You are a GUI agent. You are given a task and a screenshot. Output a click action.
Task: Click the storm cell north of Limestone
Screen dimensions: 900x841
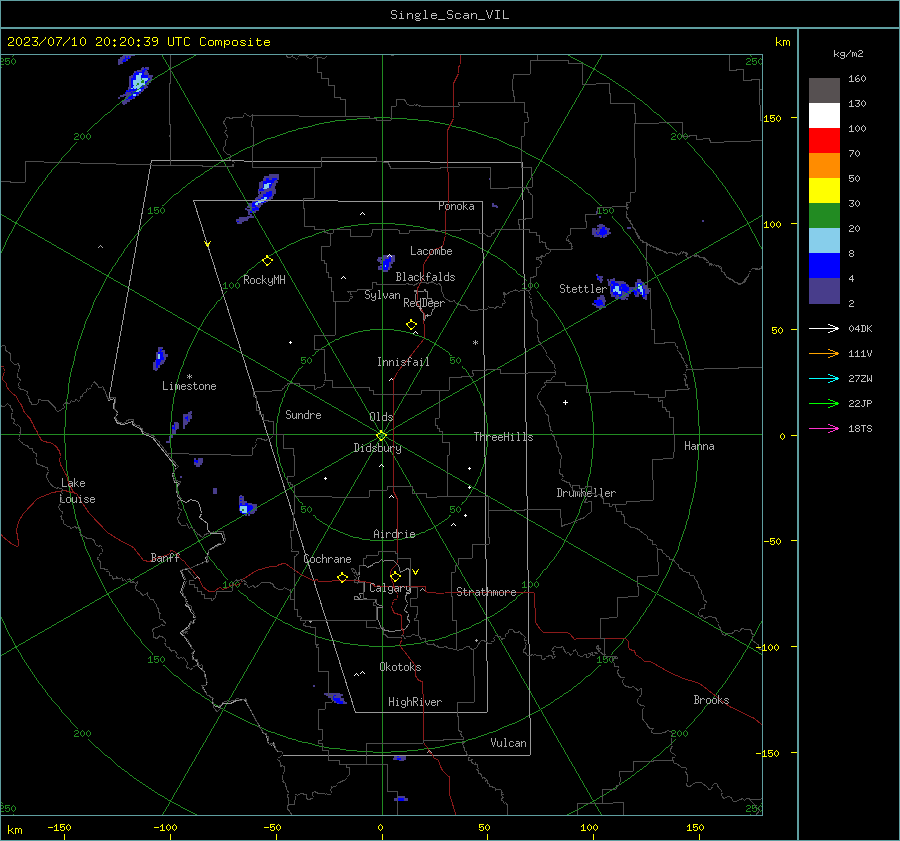pyautogui.click(x=160, y=358)
